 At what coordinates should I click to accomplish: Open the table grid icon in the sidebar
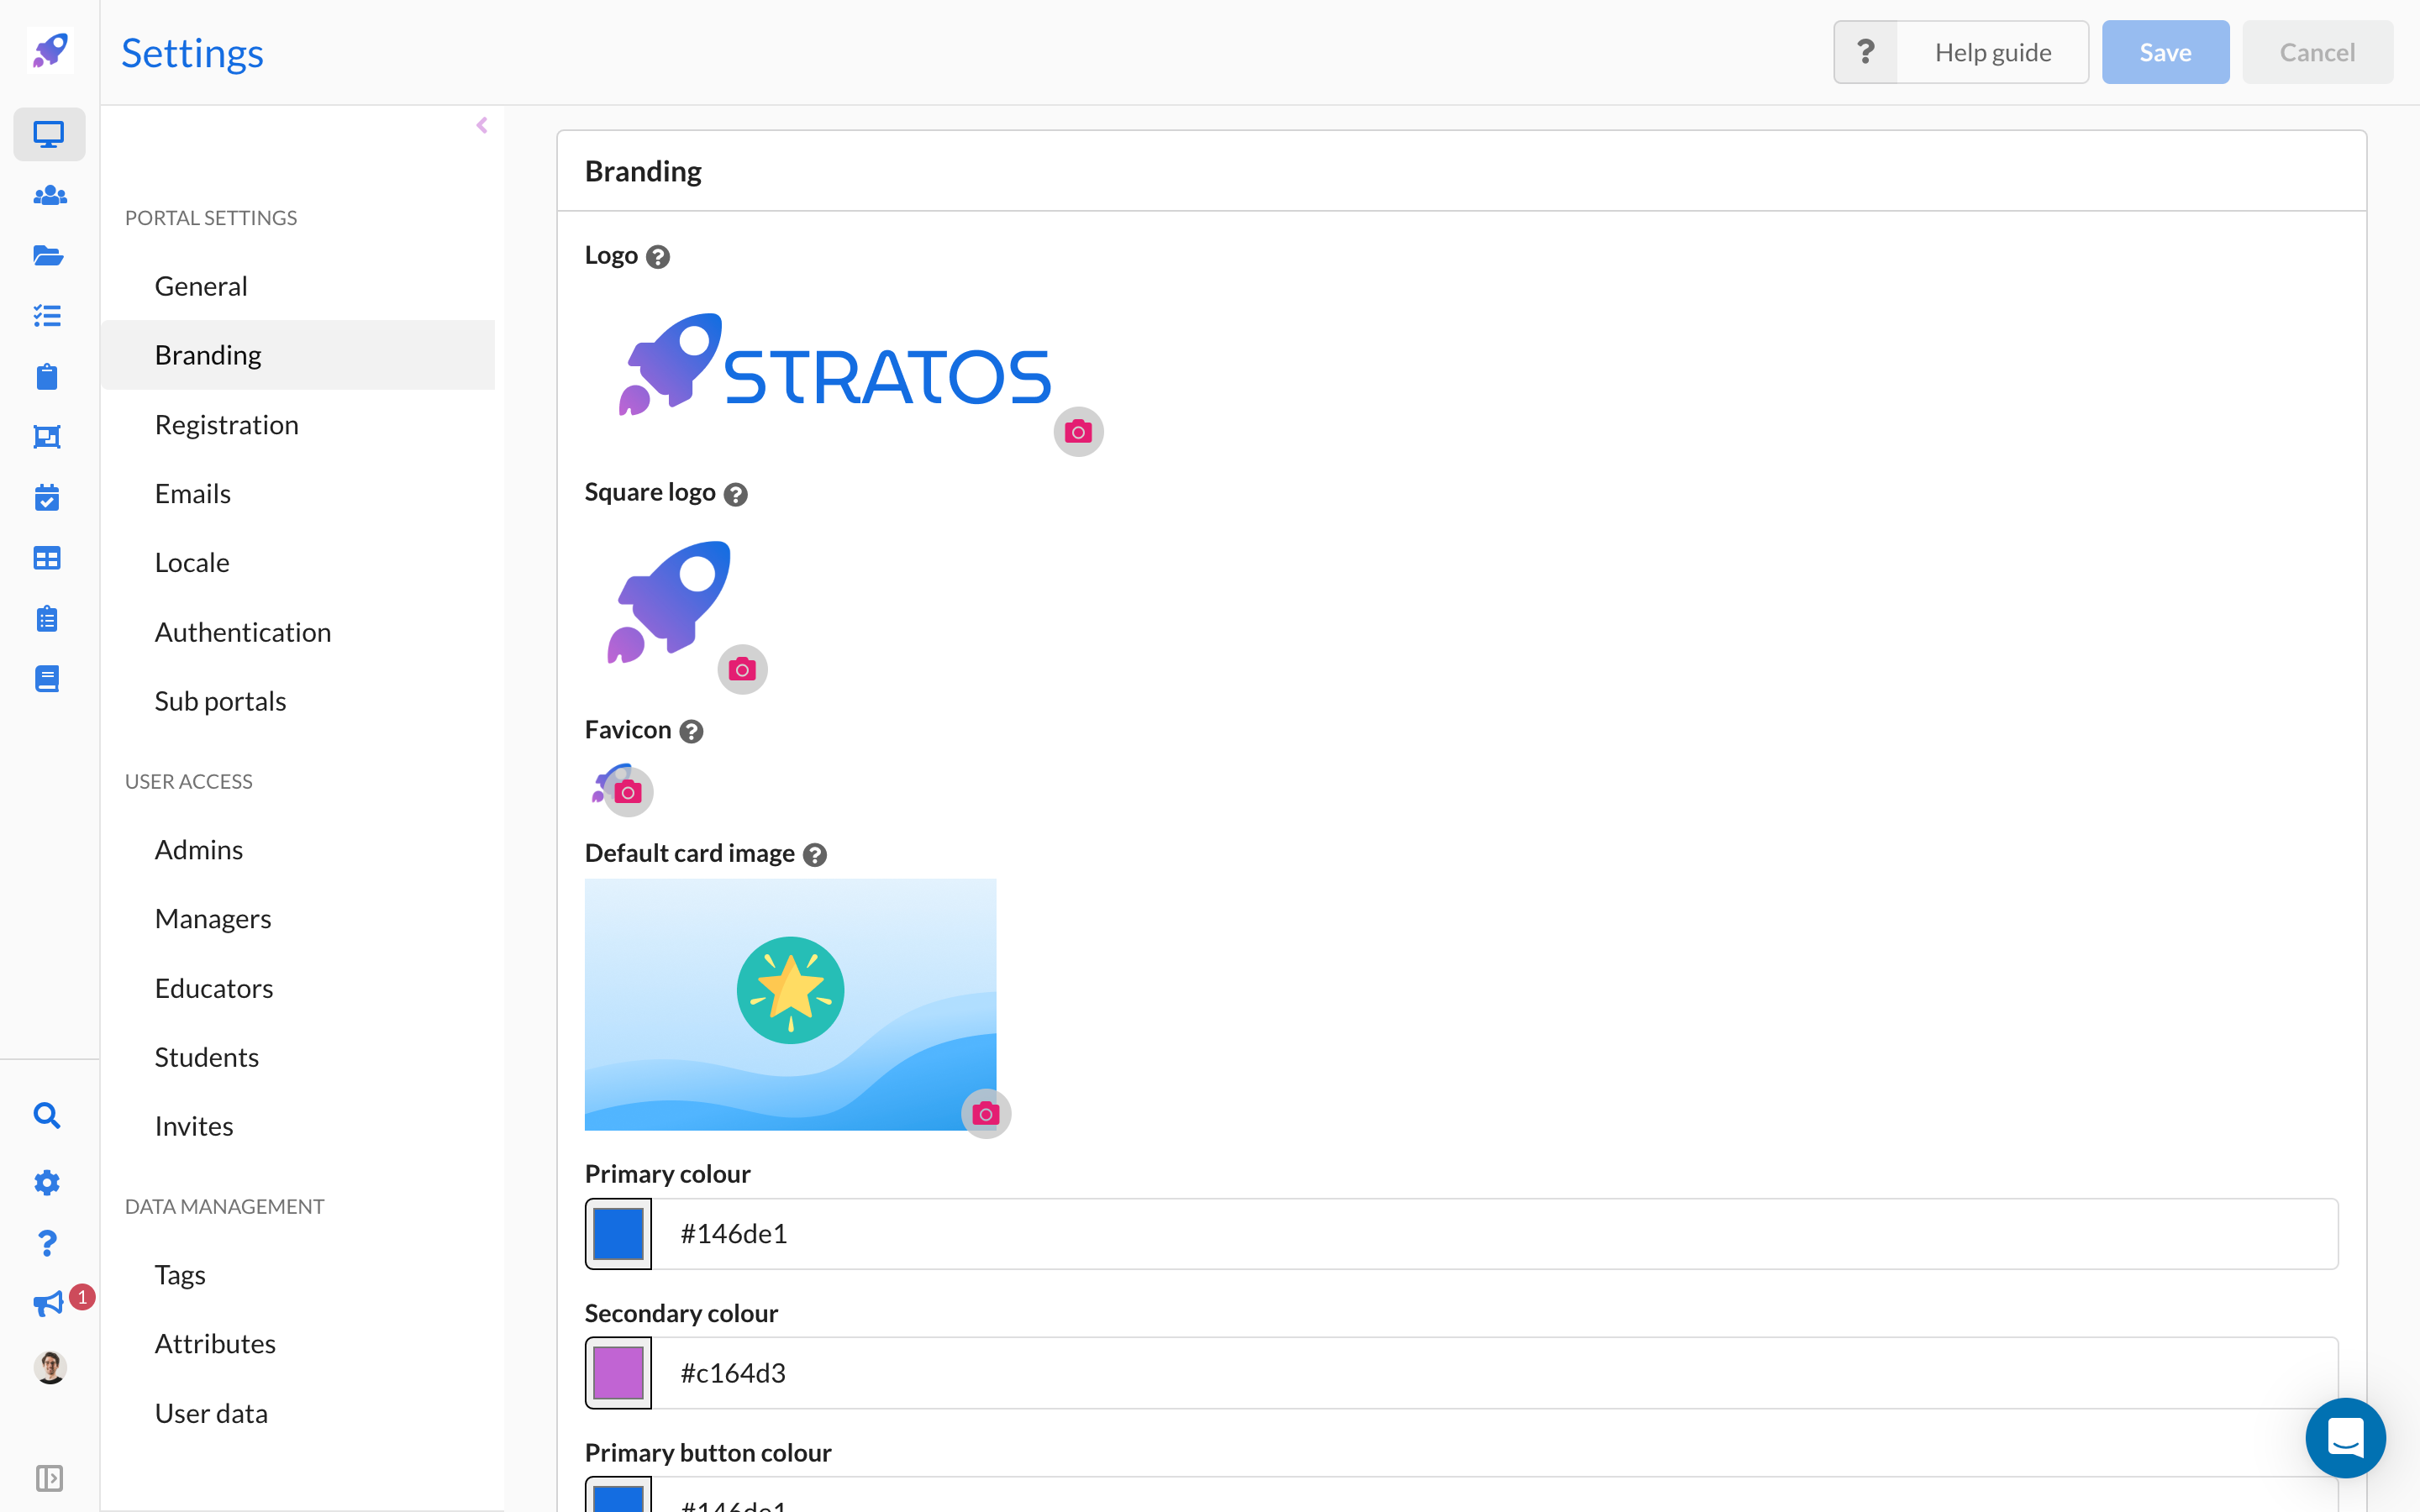pos(47,557)
